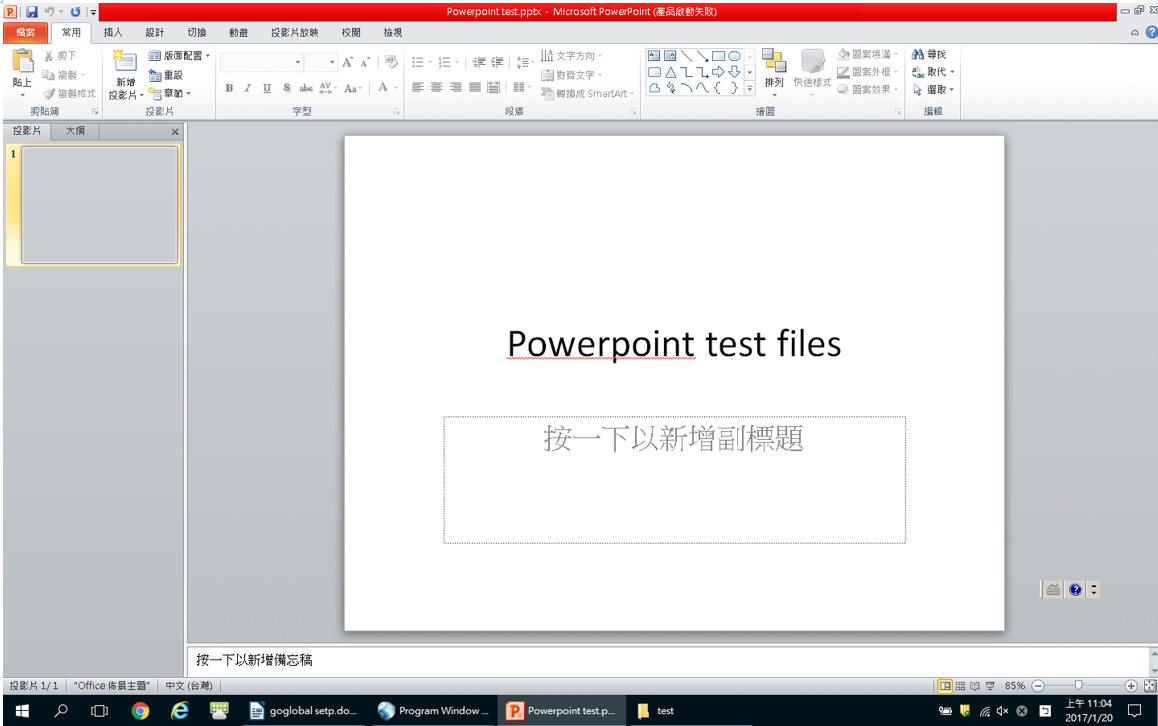
Task: Click the Paste (貼上) clipboard icon
Action: point(22,63)
